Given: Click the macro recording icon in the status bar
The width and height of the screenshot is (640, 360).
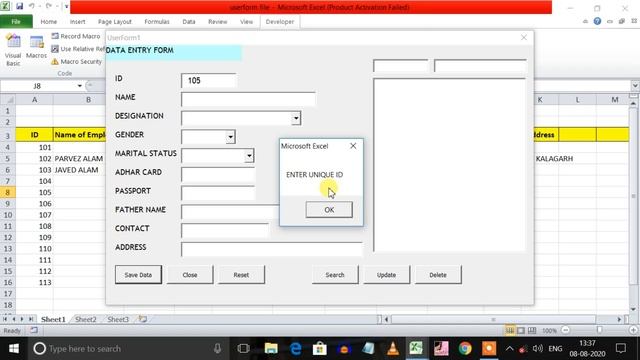Looking at the screenshot, I should pyautogui.click(x=33, y=330).
